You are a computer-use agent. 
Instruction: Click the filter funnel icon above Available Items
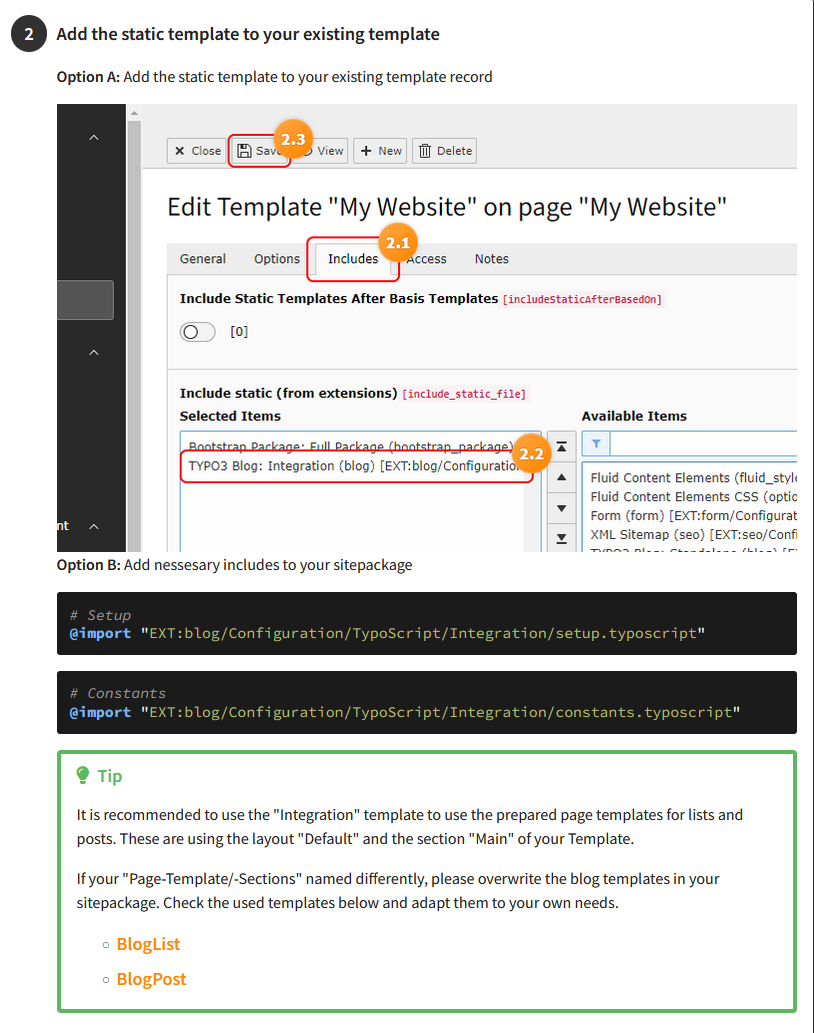tap(596, 444)
